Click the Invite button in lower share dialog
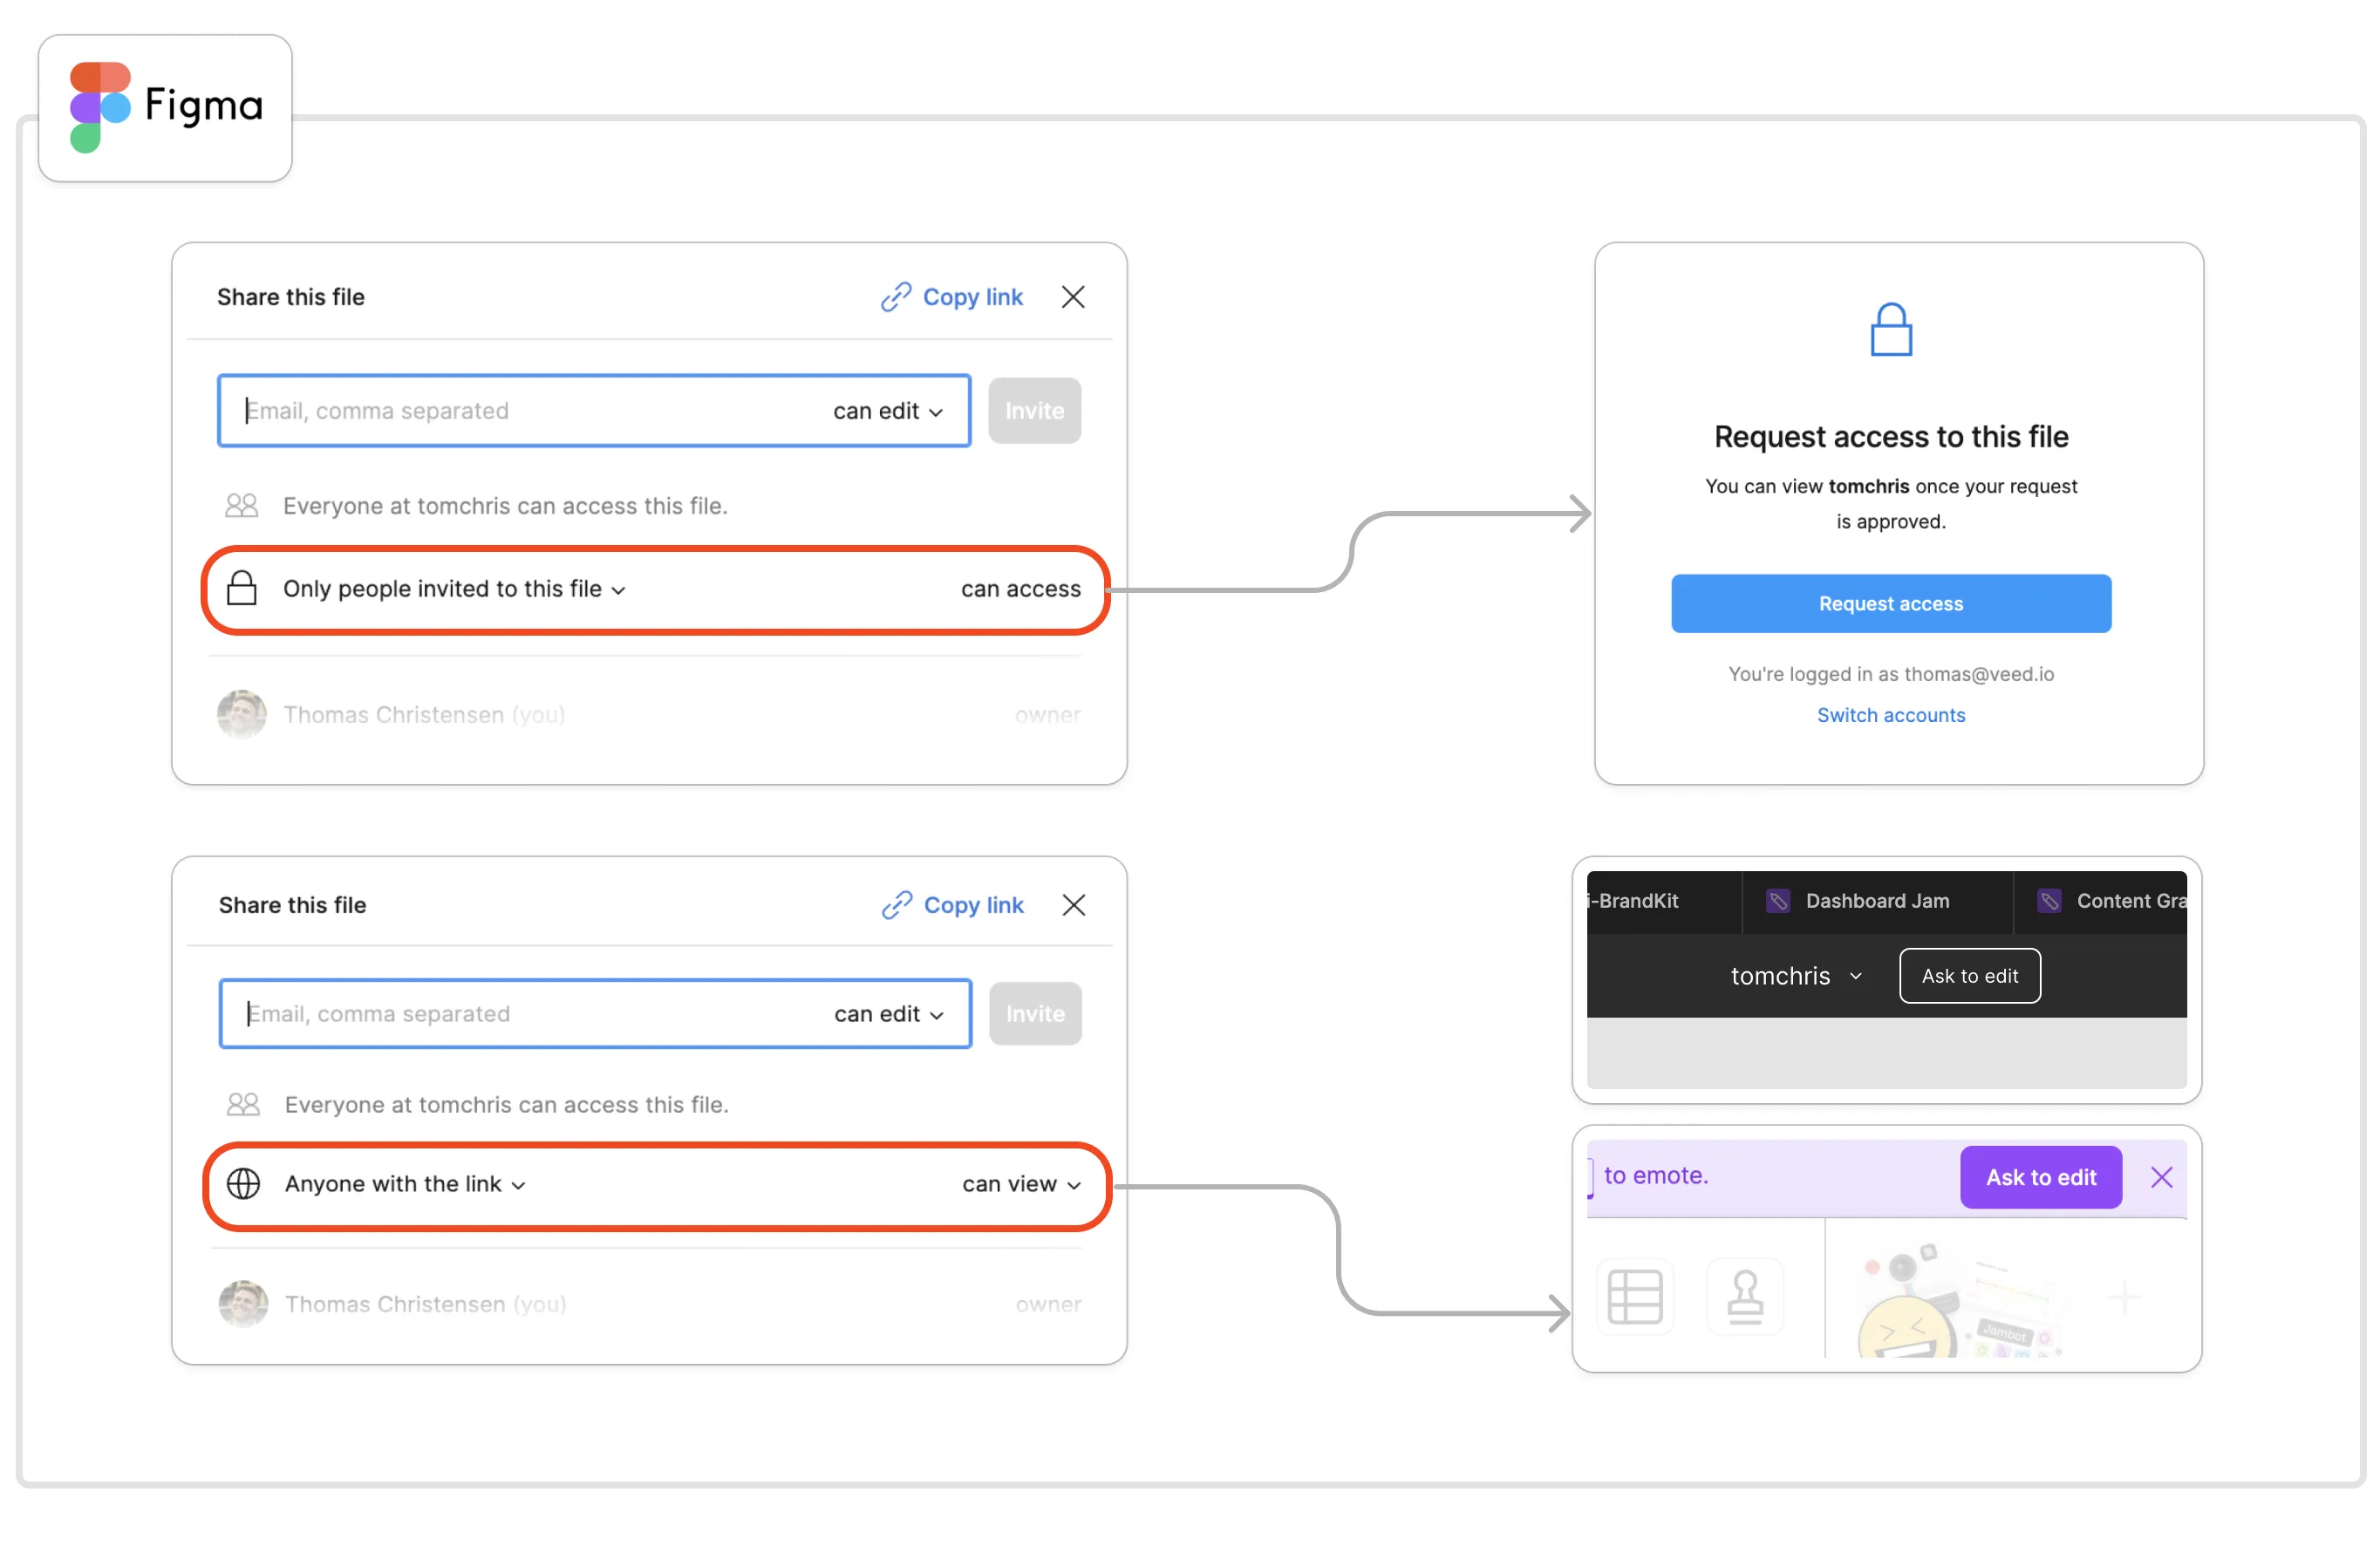Screen dimensions: 2380x1567 (1035, 1014)
